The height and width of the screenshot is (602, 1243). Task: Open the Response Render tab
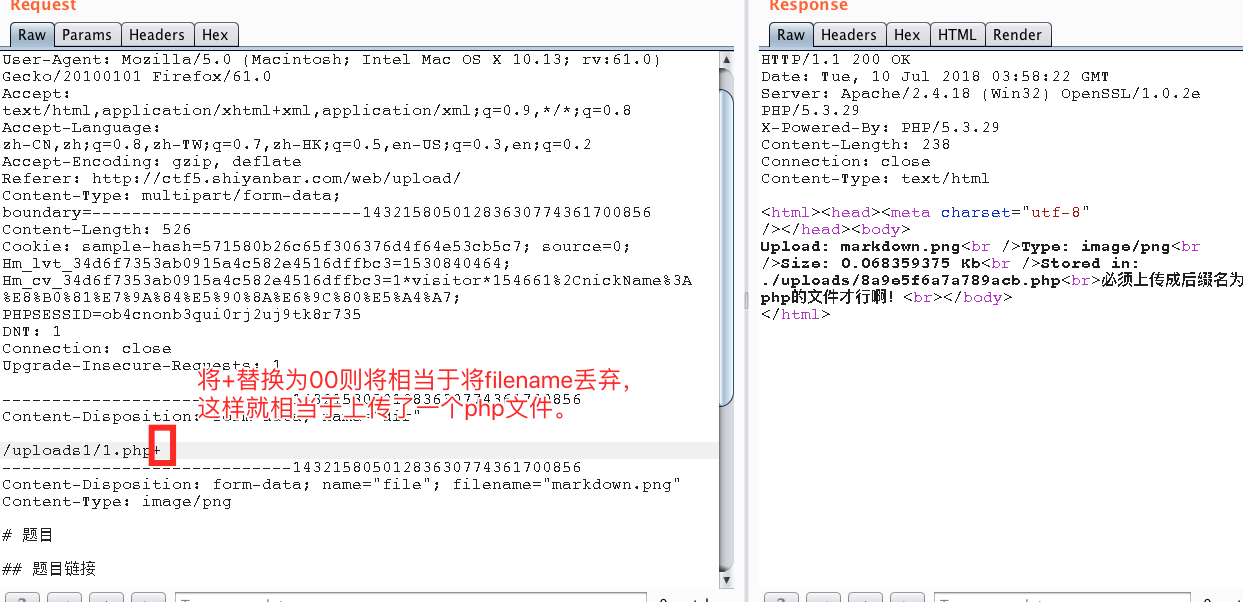1018,34
